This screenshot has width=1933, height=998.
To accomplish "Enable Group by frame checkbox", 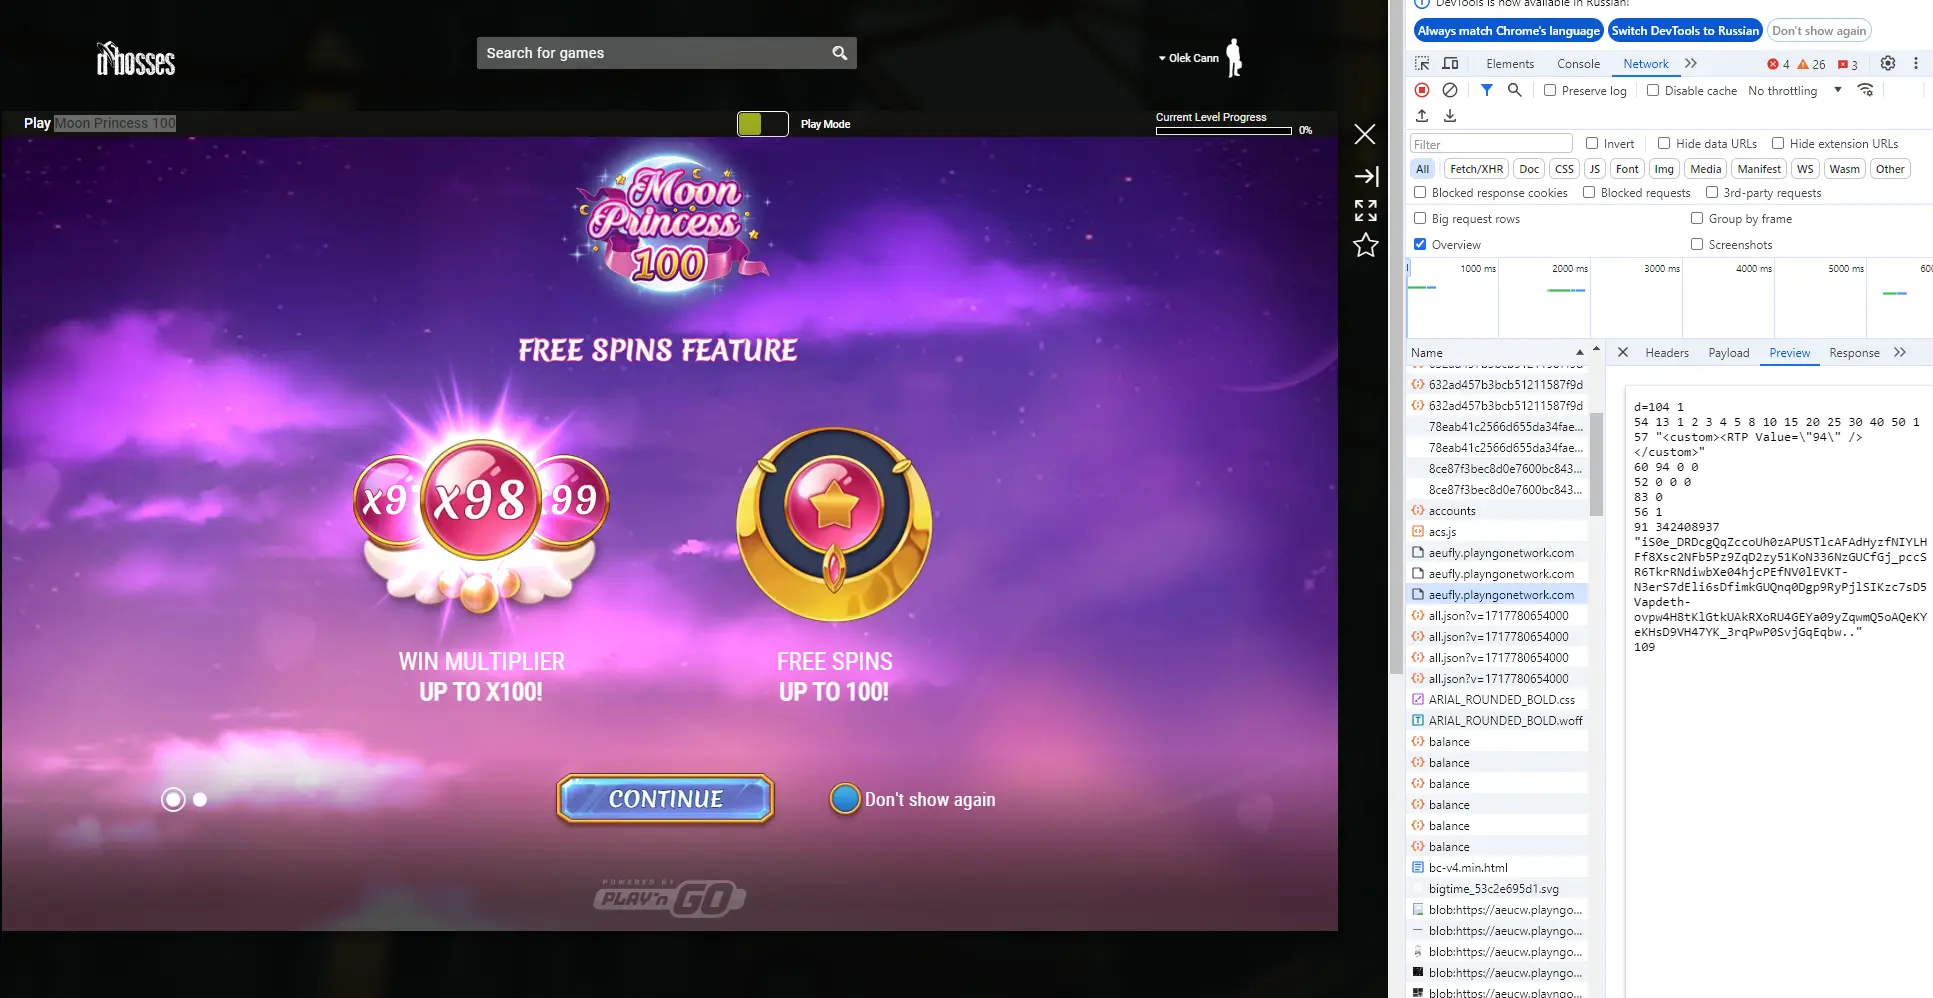I will click(x=1697, y=218).
